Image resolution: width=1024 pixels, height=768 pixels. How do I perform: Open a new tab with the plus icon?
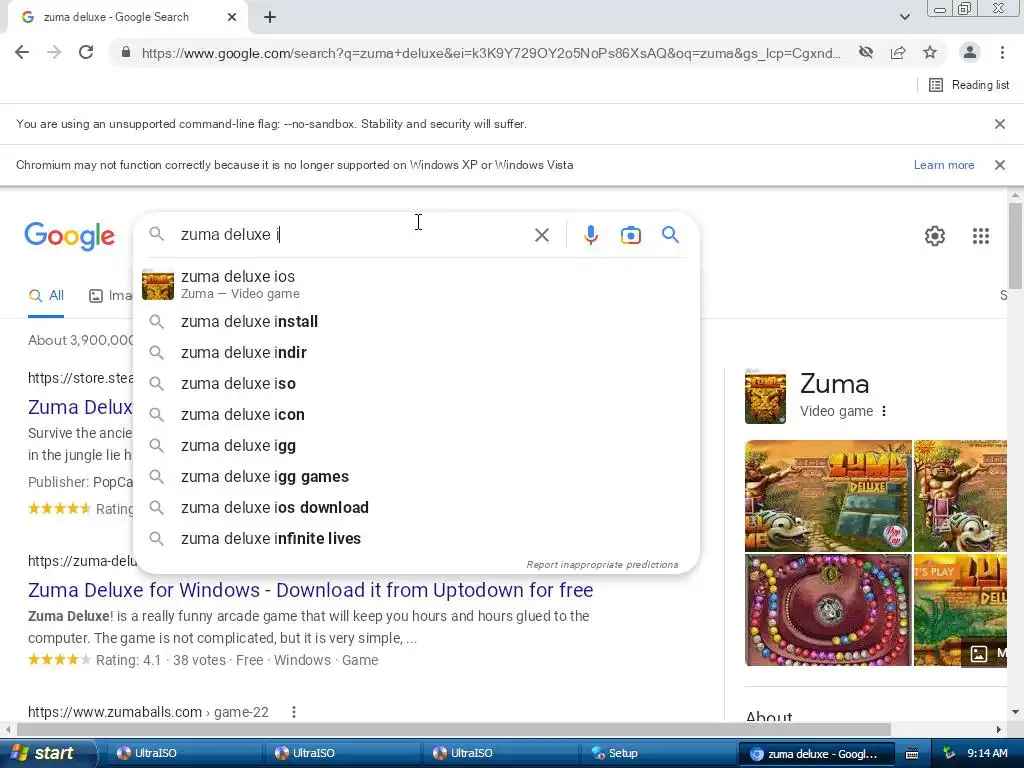270,18
